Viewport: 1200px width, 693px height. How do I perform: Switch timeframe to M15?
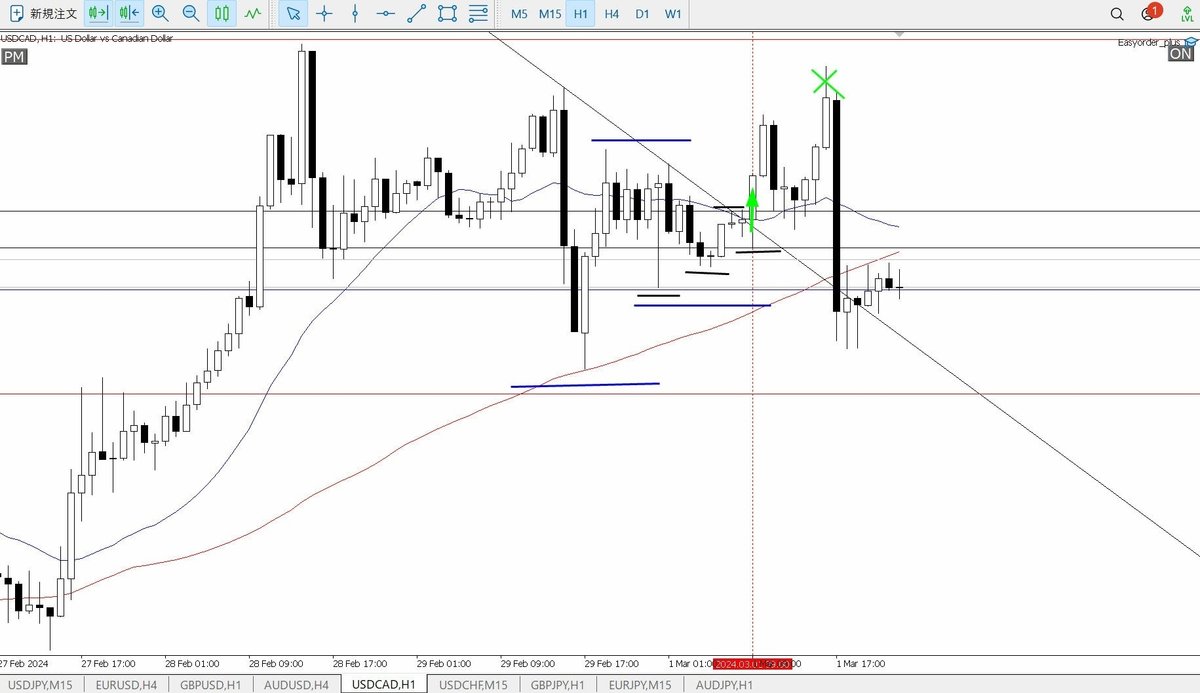(549, 14)
